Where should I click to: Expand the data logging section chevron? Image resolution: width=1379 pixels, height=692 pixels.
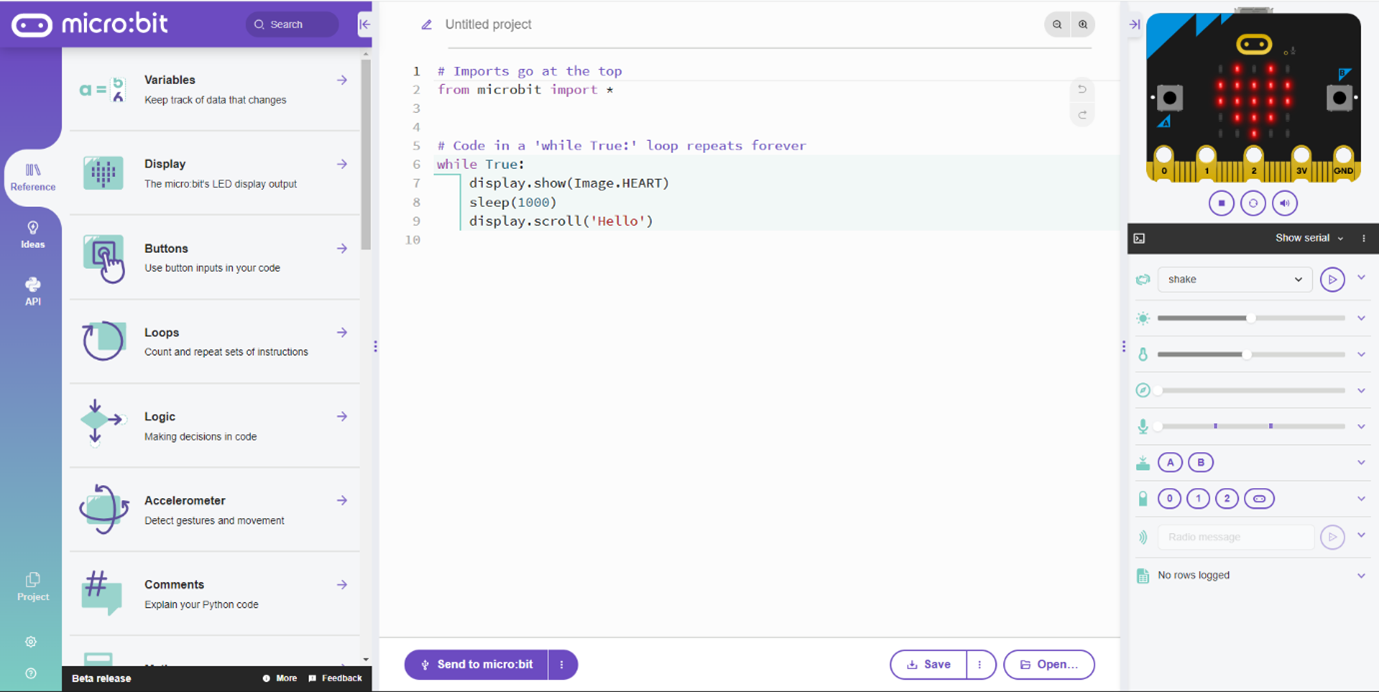tap(1361, 576)
